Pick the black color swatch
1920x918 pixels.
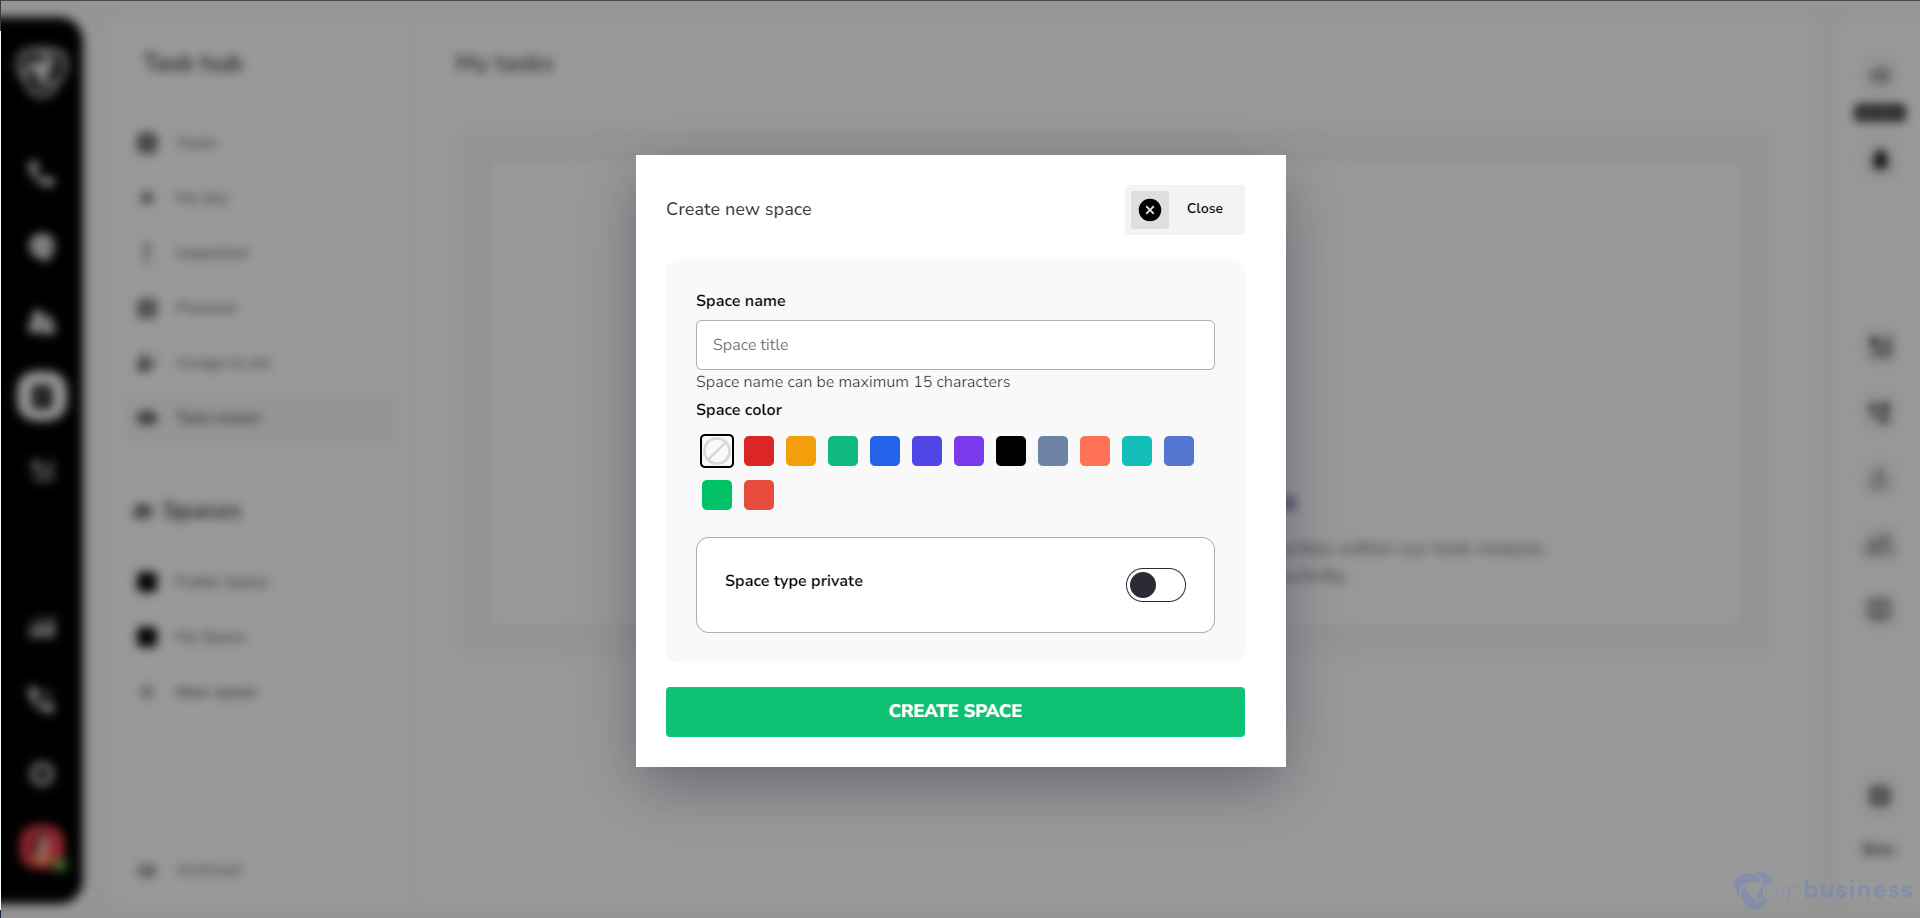[x=1011, y=451]
